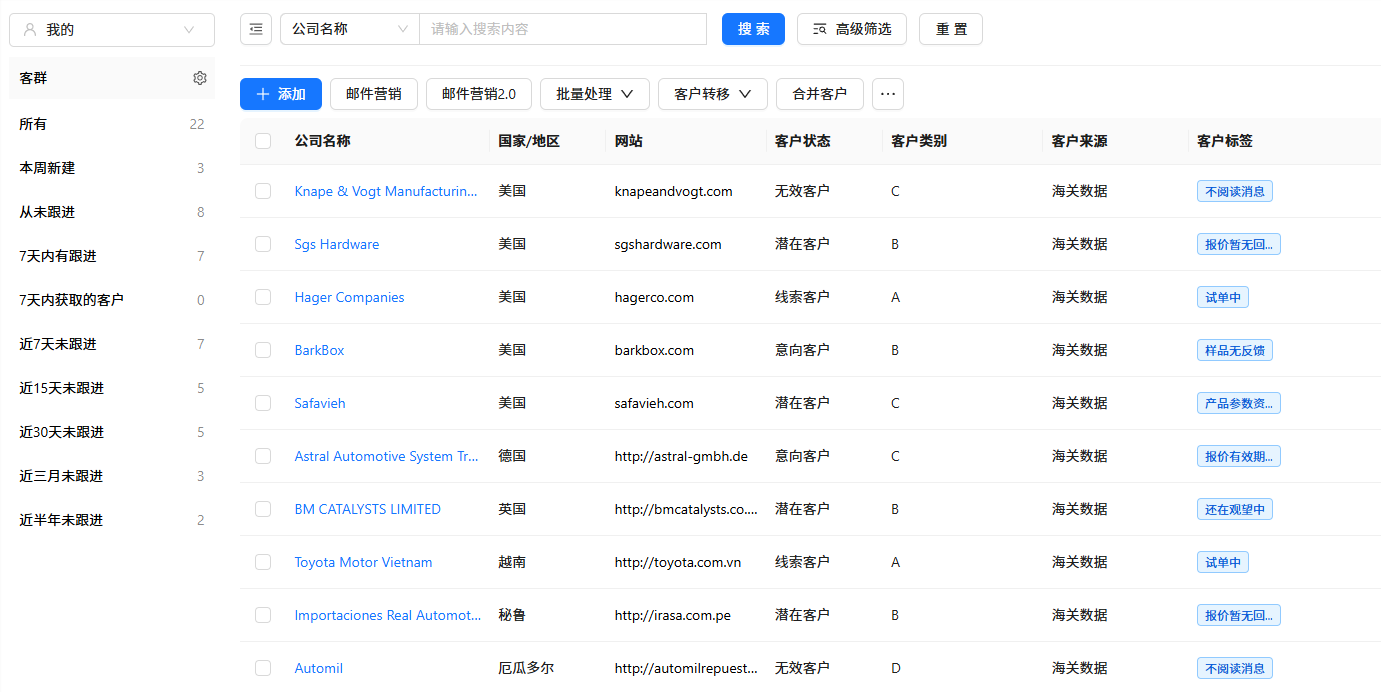Screen dimensions: 1381x692
Task: Tick the BarkBox row checkbox
Action: coord(263,350)
